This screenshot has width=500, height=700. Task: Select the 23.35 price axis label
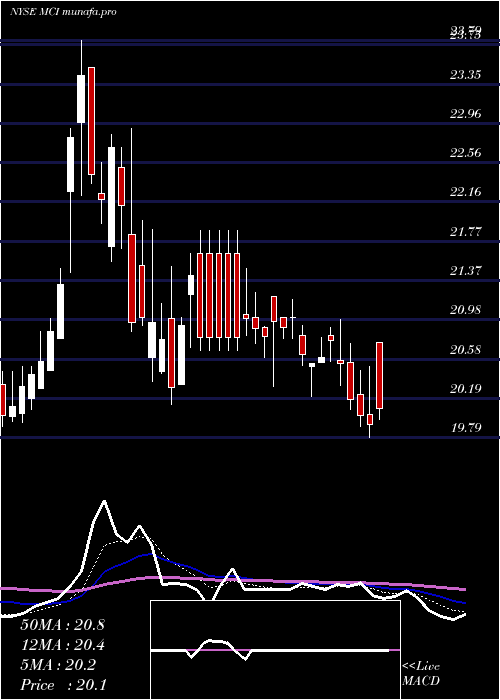pos(466,75)
